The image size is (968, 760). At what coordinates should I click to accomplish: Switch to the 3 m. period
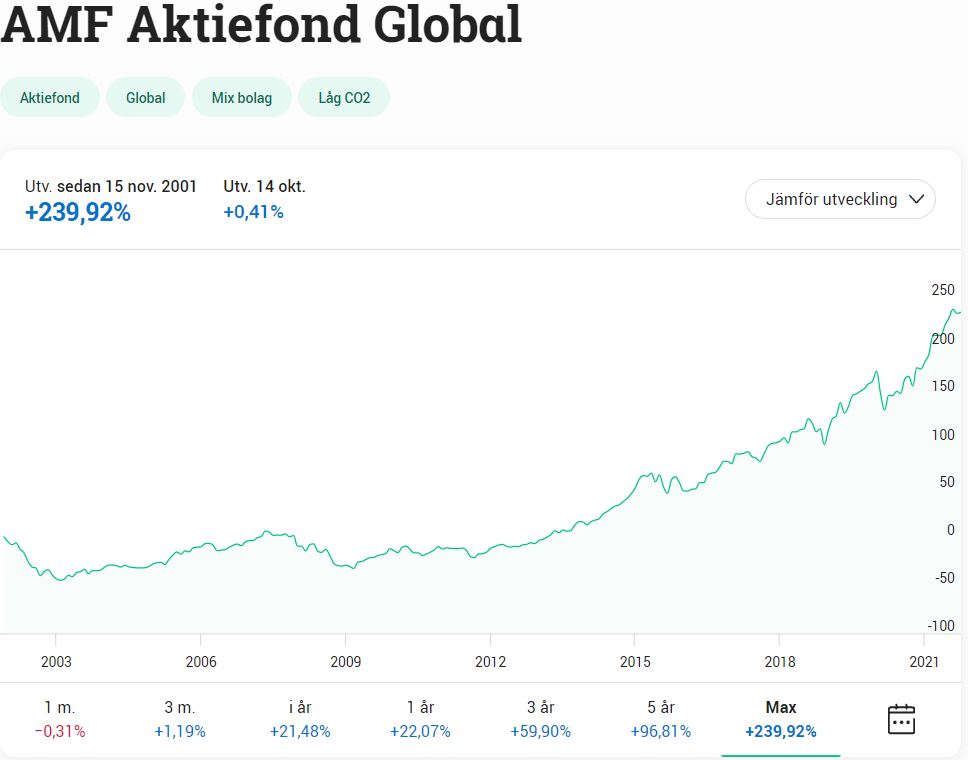tap(180, 719)
